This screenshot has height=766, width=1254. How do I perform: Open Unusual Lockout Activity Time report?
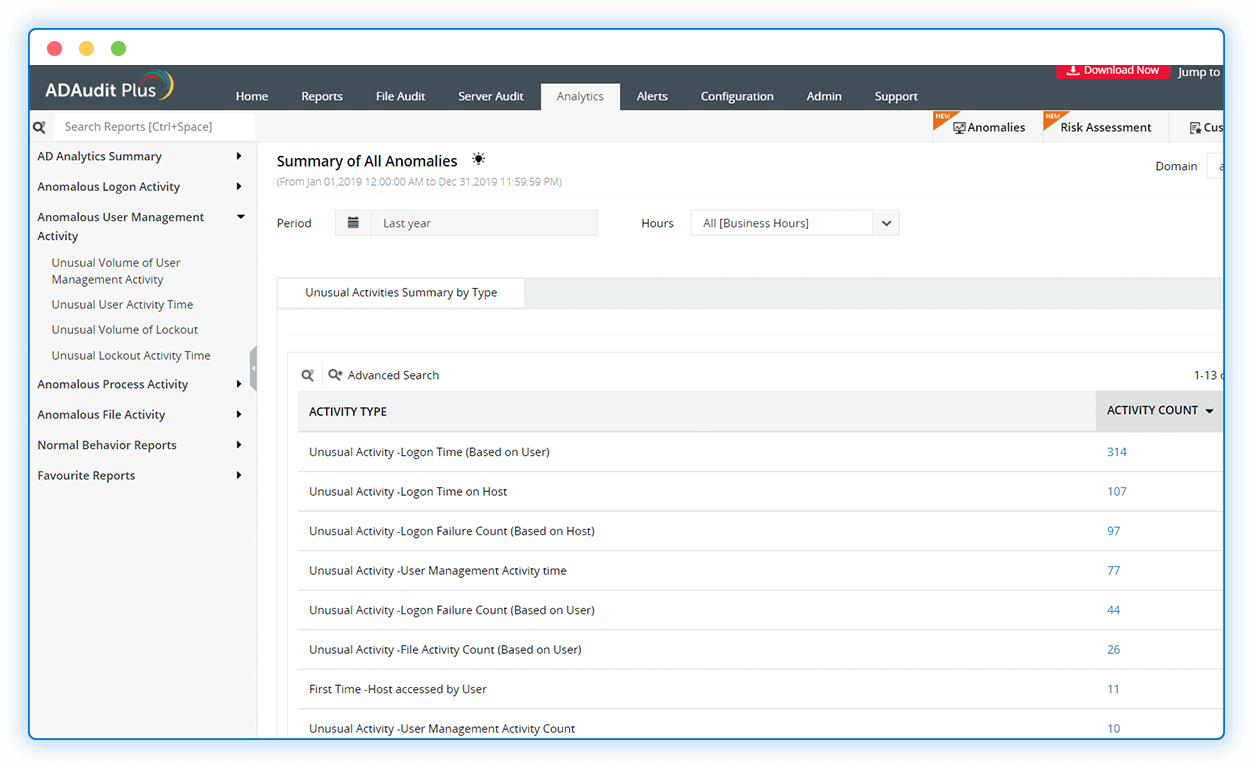pyautogui.click(x=131, y=356)
